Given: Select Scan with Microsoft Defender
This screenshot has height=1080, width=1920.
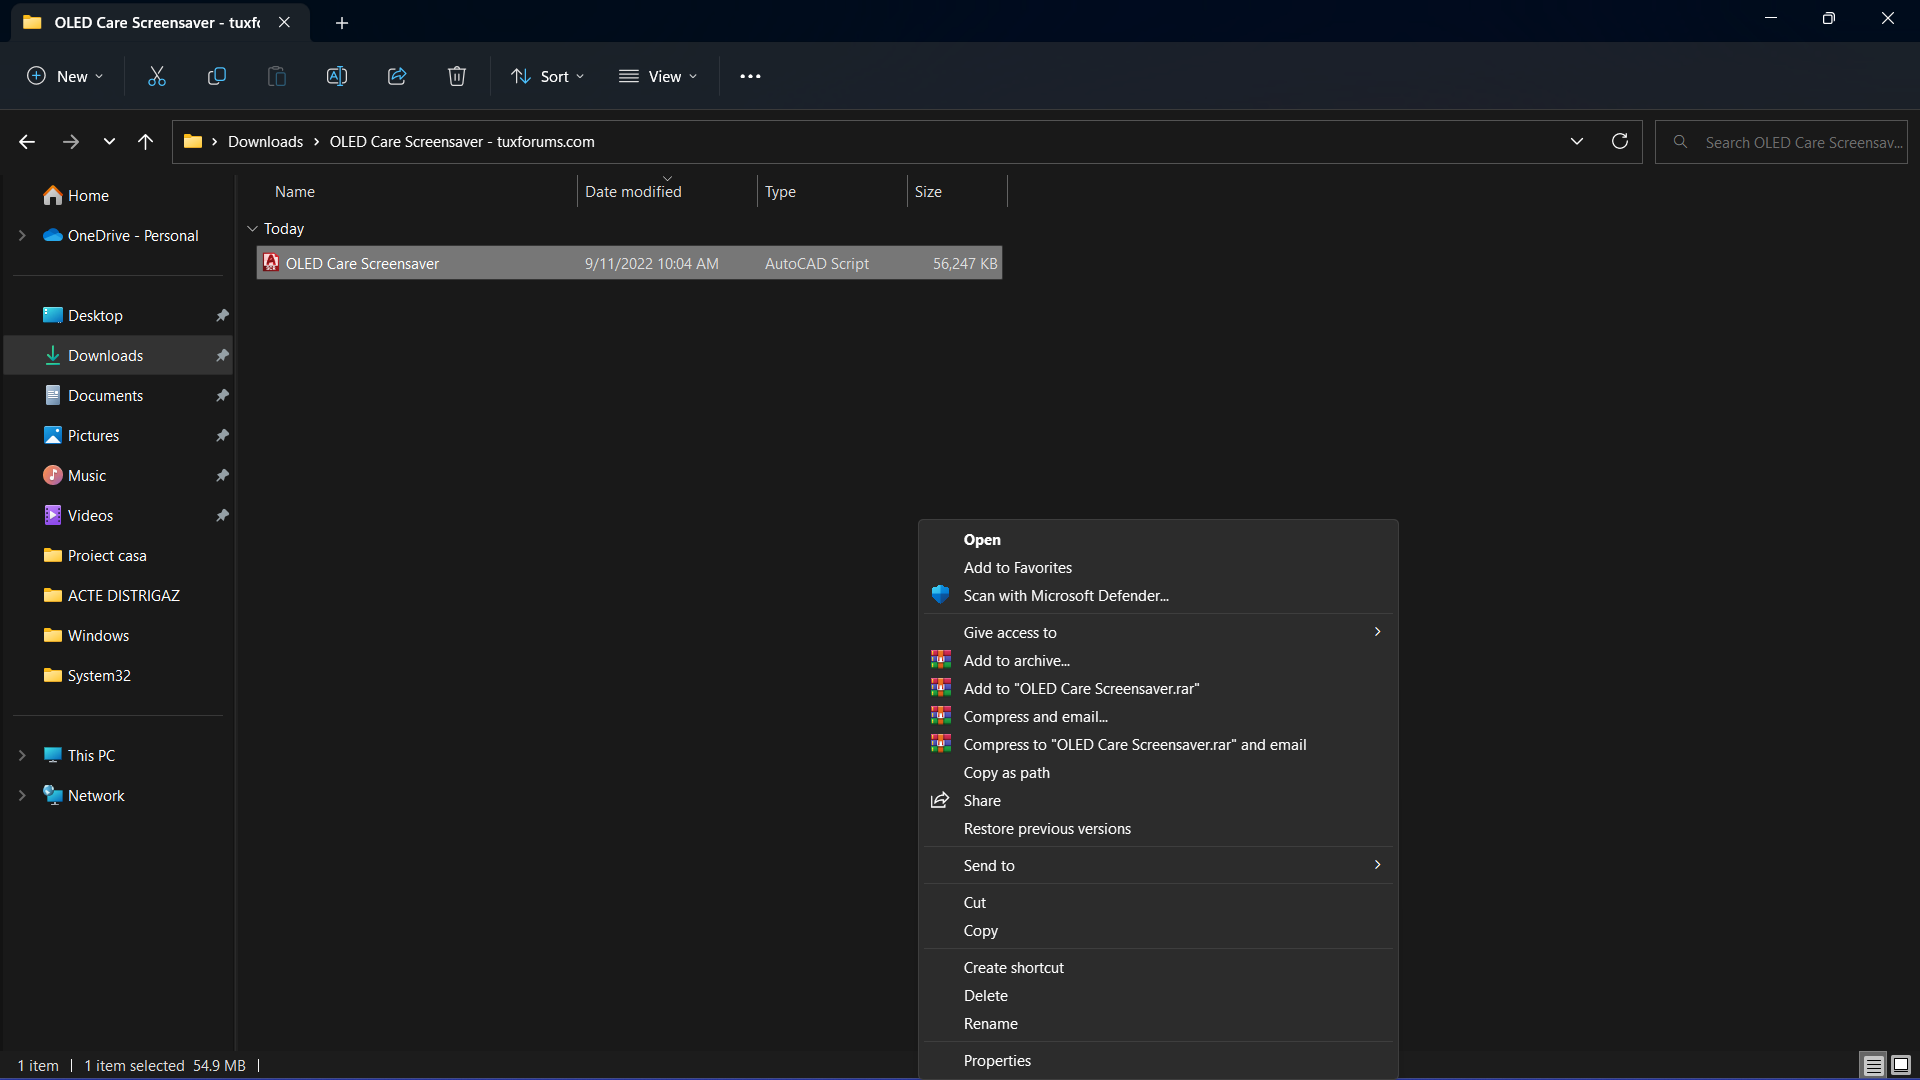Looking at the screenshot, I should [x=1158, y=595].
